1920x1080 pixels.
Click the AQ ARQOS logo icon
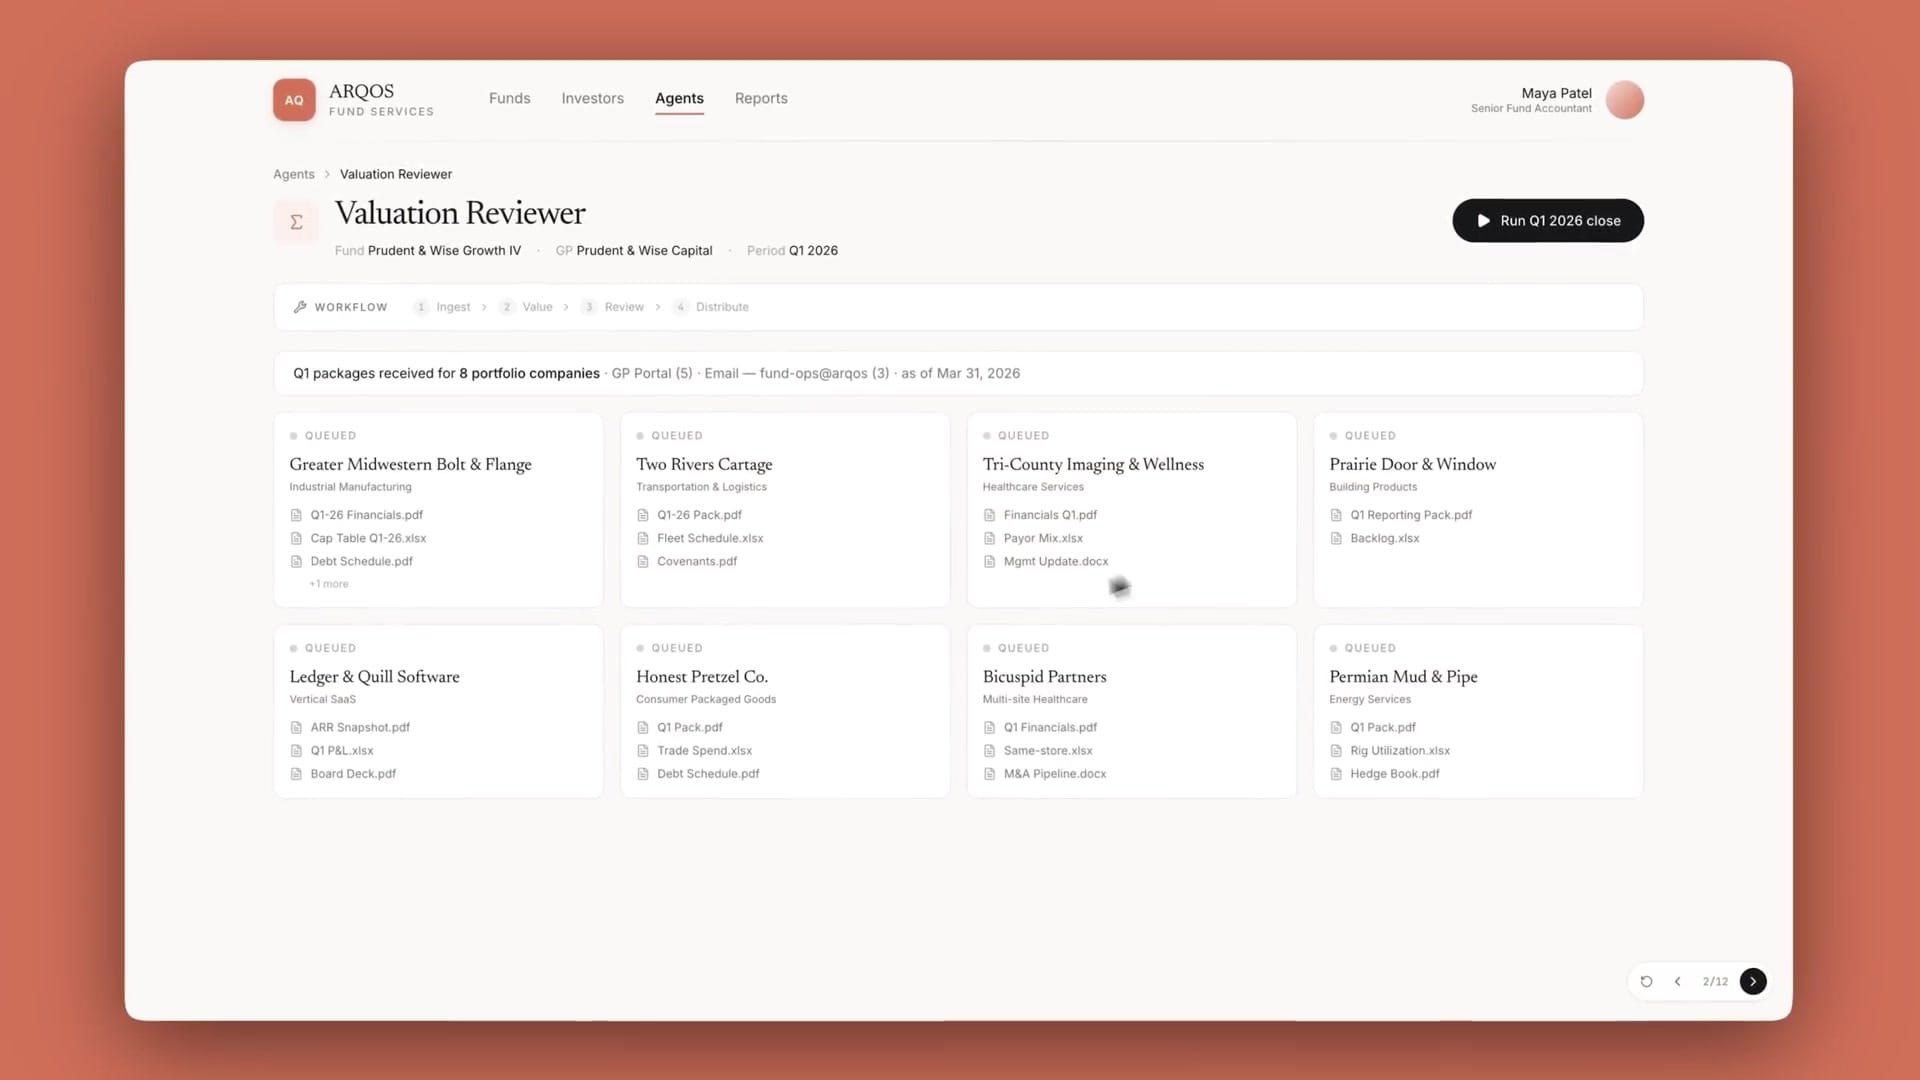coord(294,100)
